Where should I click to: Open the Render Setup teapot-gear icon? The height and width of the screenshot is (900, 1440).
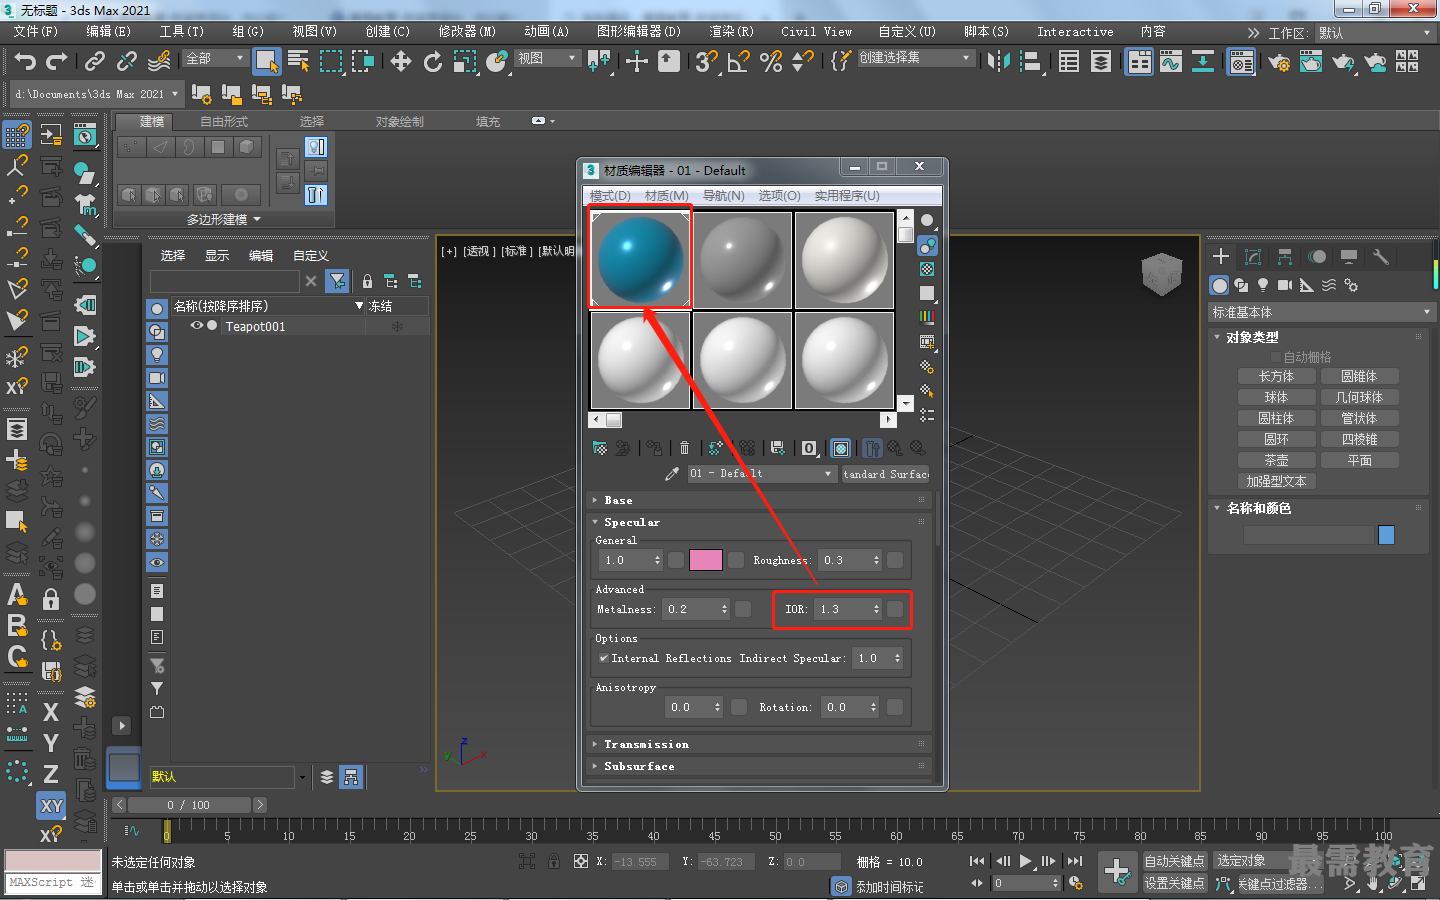(x=1279, y=63)
